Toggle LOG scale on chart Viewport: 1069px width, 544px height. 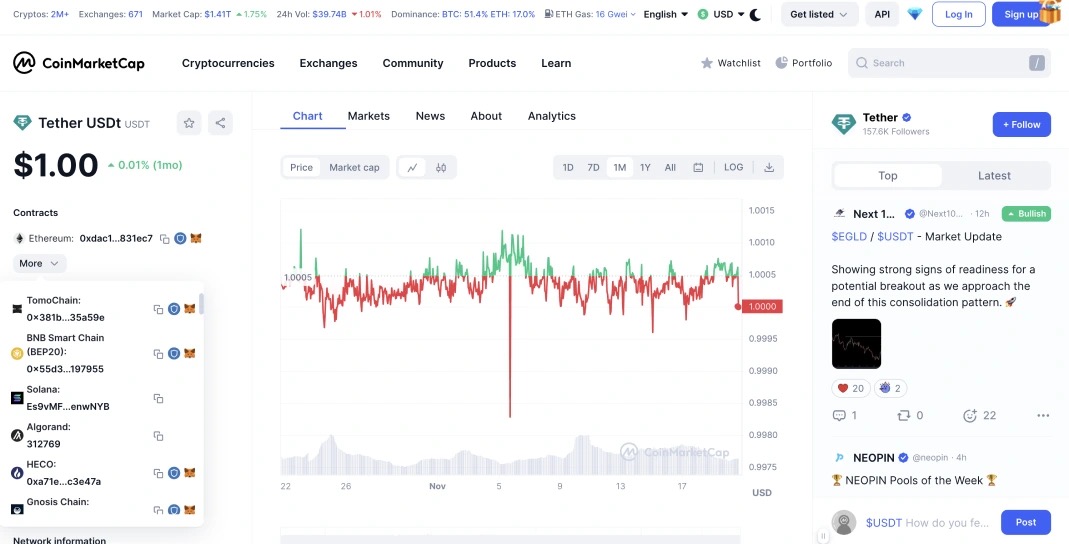[x=734, y=167]
